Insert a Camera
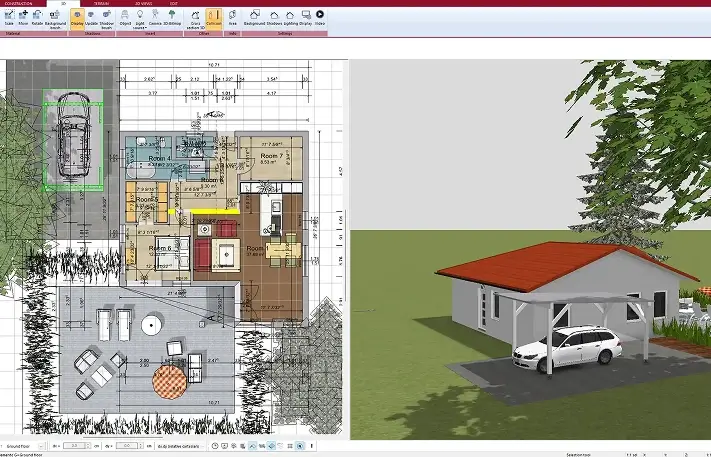This screenshot has width=711, height=457. [155, 18]
